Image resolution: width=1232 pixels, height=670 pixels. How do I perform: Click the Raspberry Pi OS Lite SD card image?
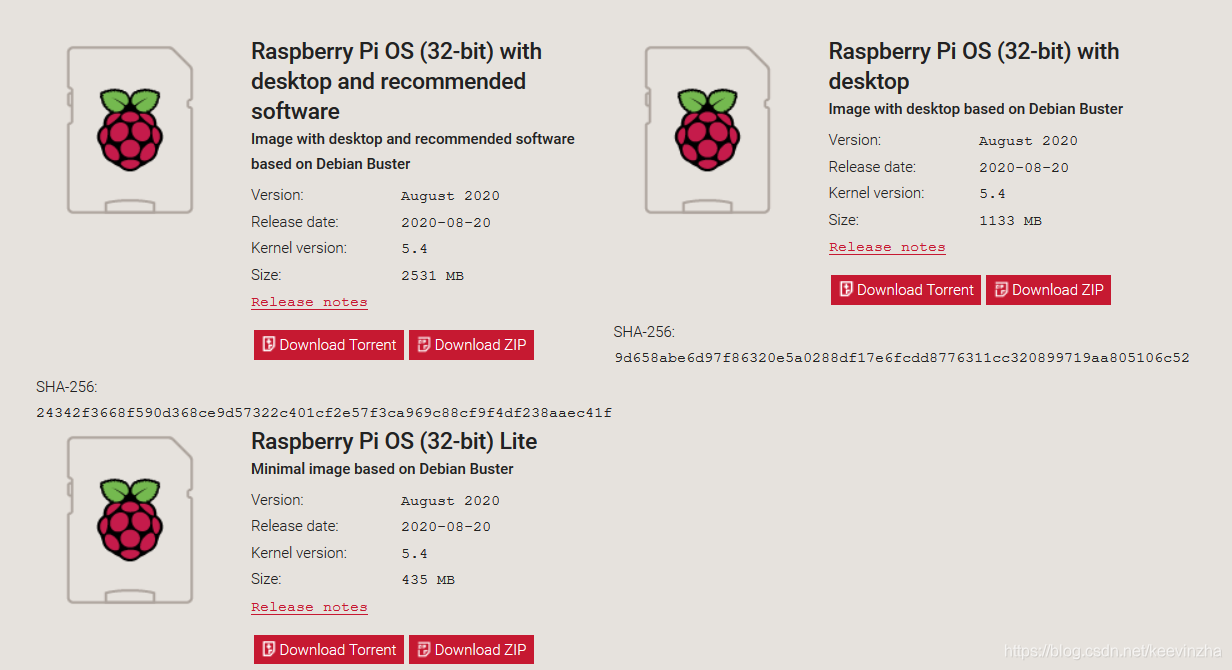[130, 520]
